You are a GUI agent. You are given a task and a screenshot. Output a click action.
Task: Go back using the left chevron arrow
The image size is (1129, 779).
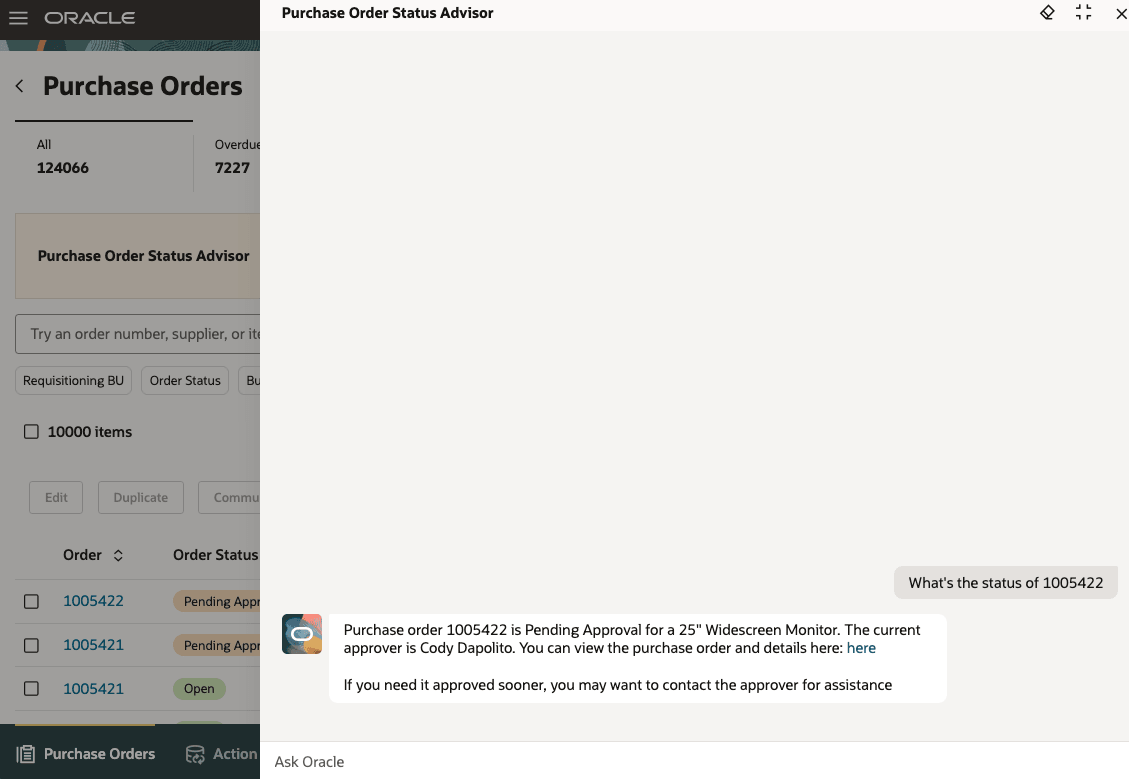[x=19, y=86]
